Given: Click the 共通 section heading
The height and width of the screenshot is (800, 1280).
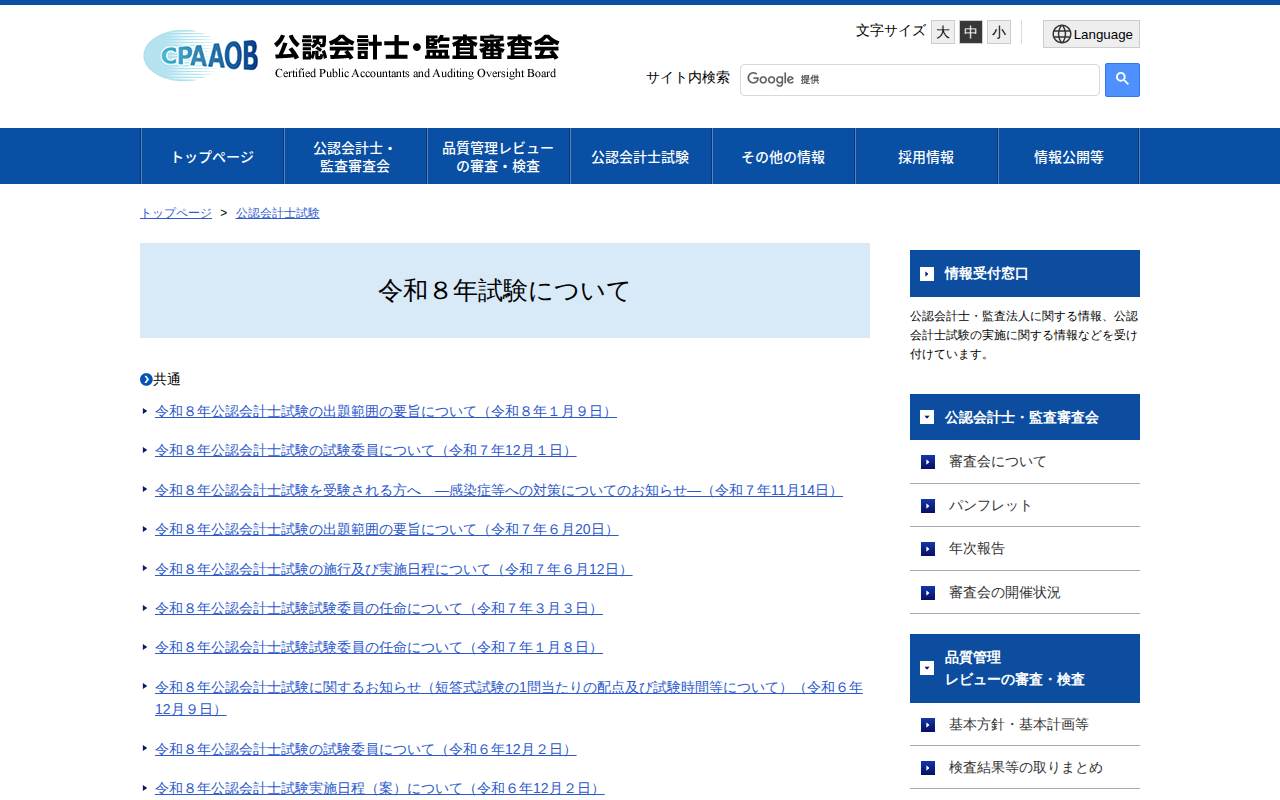Looking at the screenshot, I should [161, 379].
